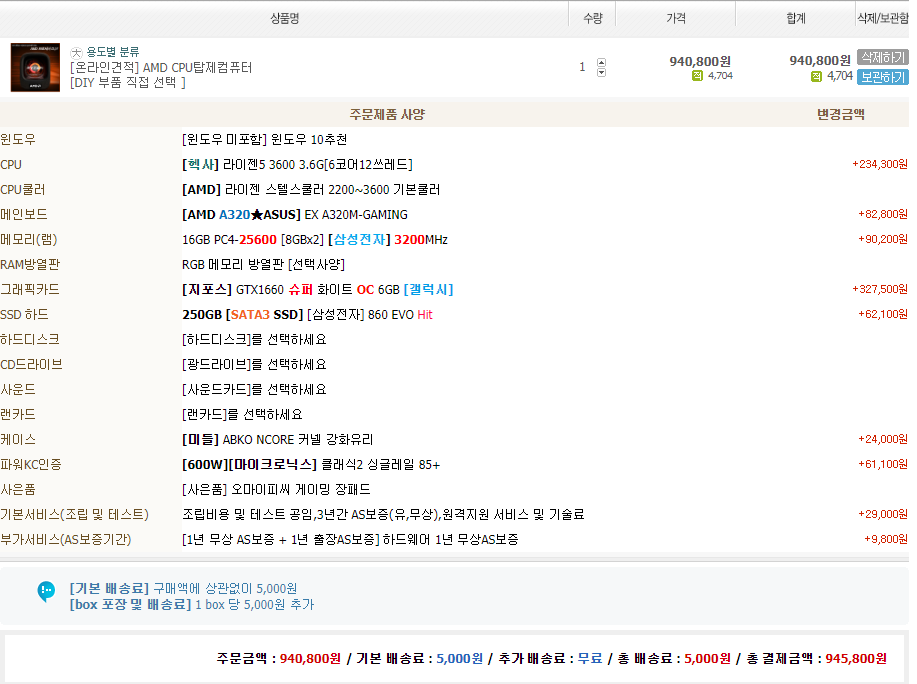Open the 용도별 분류 category link
This screenshot has width=917, height=684.
click(113, 52)
